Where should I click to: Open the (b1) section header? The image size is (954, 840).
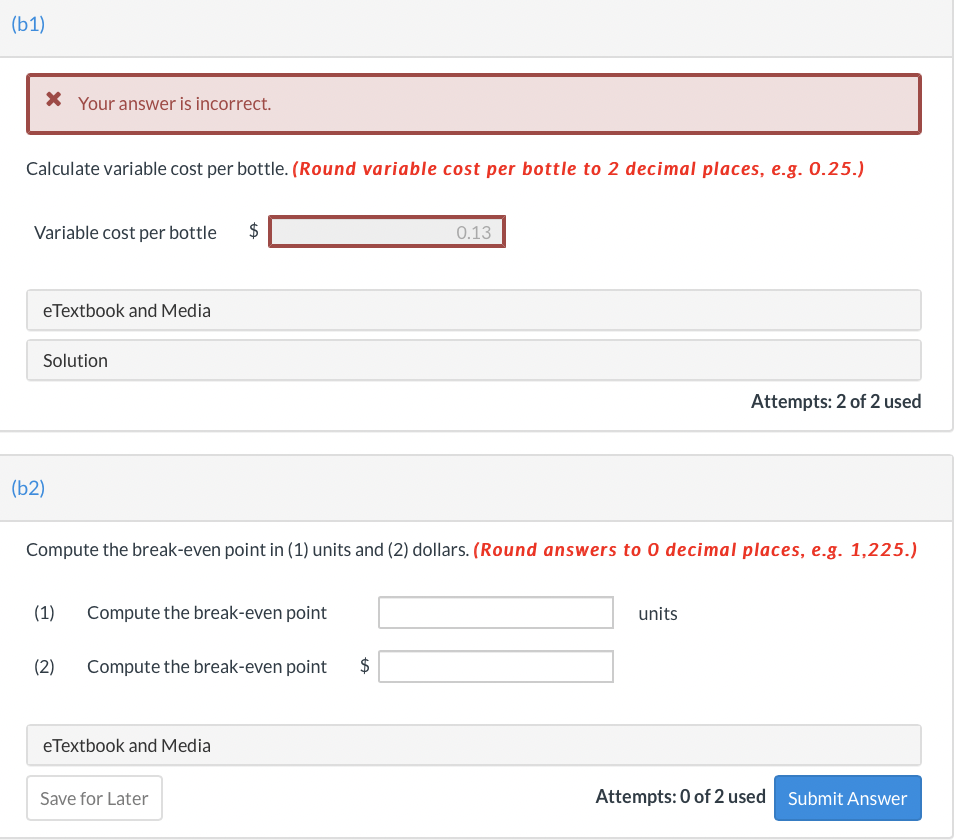pos(28,25)
